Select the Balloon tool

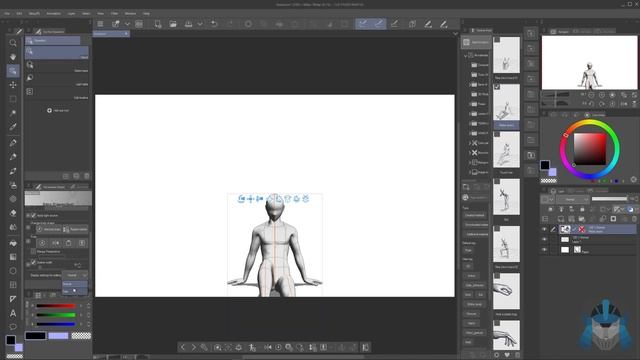(x=13, y=327)
